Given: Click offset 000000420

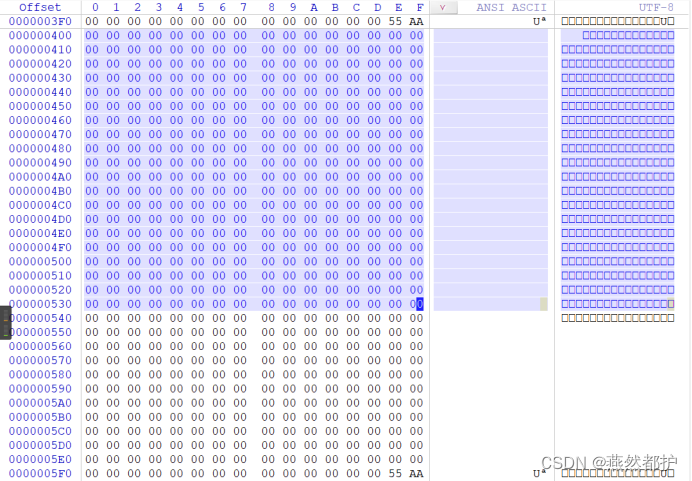Looking at the screenshot, I should [x=40, y=64].
